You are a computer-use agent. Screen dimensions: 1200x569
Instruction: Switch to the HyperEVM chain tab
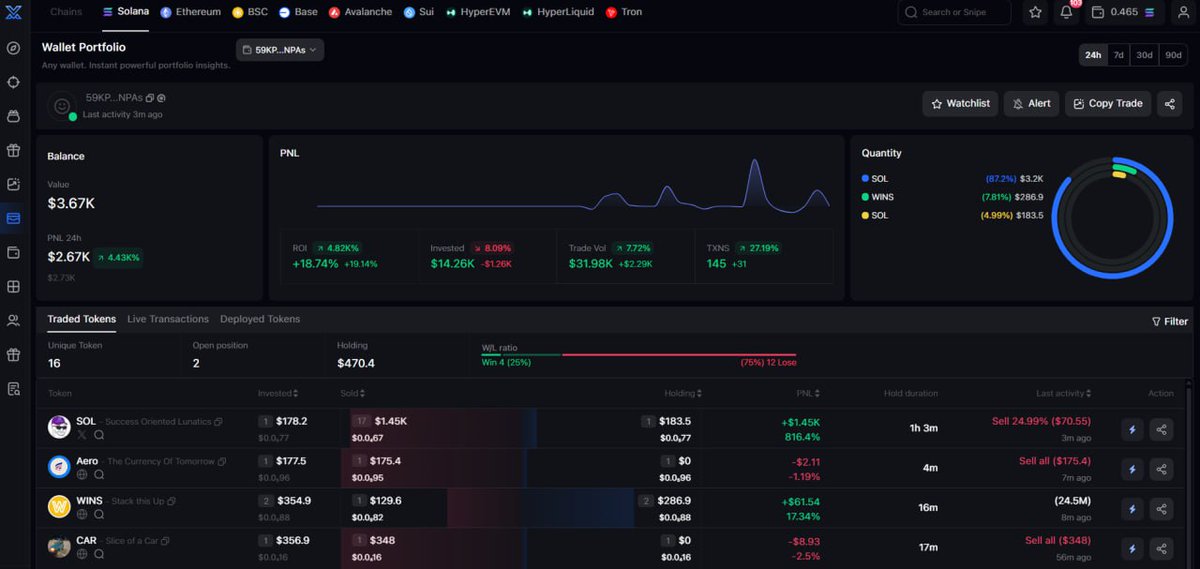[479, 12]
